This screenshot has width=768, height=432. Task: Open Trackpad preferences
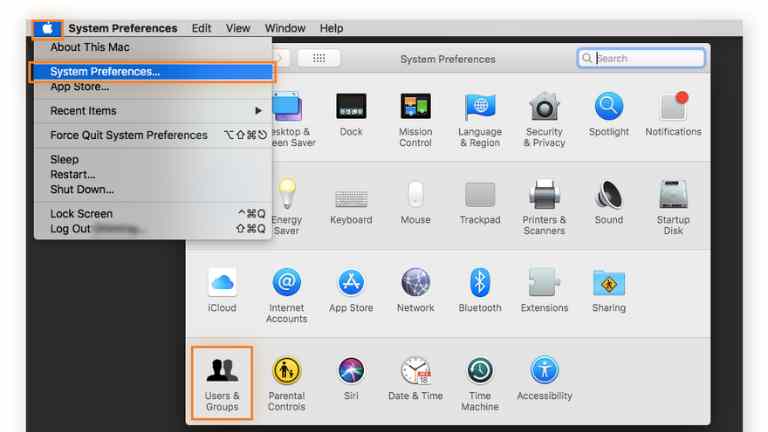click(480, 203)
